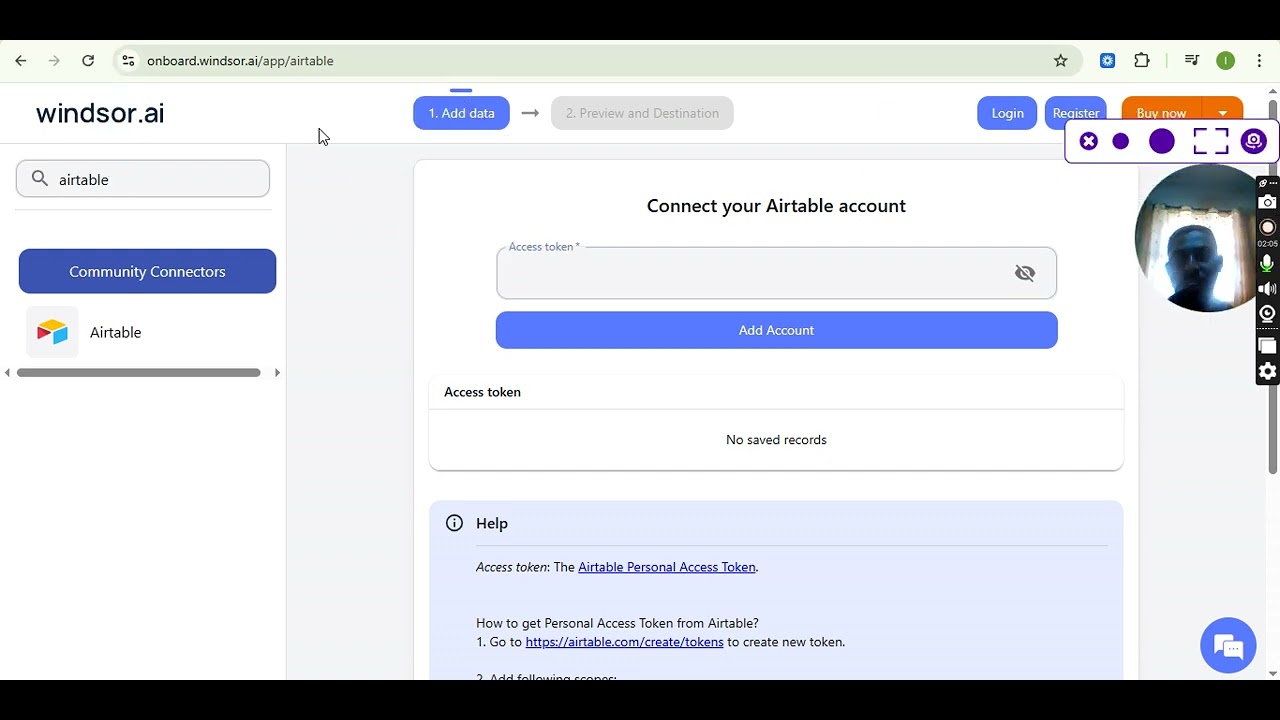1280x720 pixels.
Task: Click the page vertical scrollbar thumb
Action: (x=1273, y=287)
